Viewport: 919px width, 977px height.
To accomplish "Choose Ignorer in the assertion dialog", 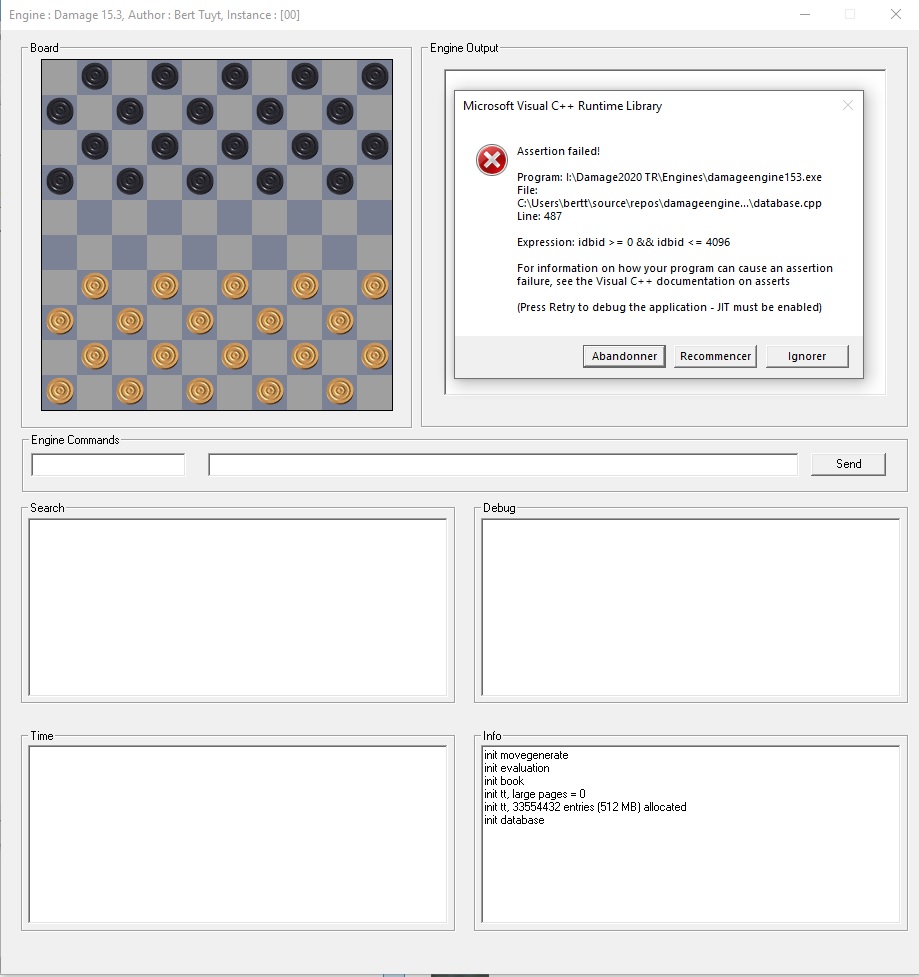I will click(x=806, y=357).
